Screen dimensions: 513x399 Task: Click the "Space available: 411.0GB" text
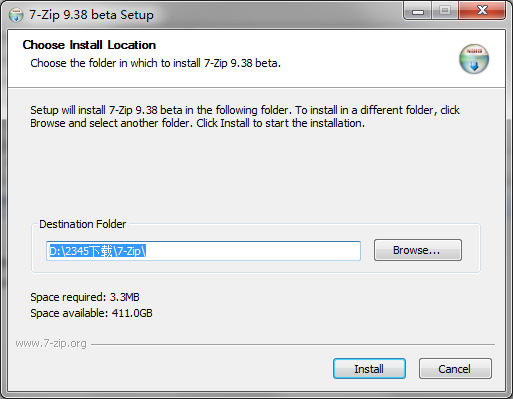[x=91, y=313]
